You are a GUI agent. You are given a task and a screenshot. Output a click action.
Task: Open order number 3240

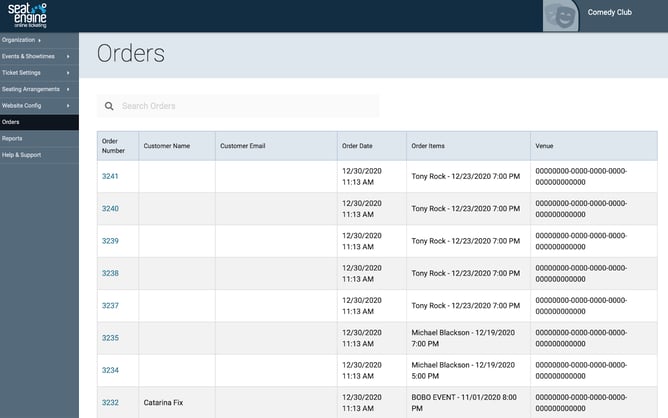point(110,209)
